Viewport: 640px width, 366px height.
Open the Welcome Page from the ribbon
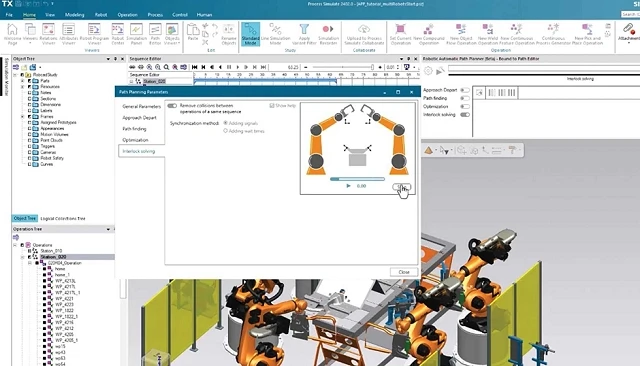point(12,34)
